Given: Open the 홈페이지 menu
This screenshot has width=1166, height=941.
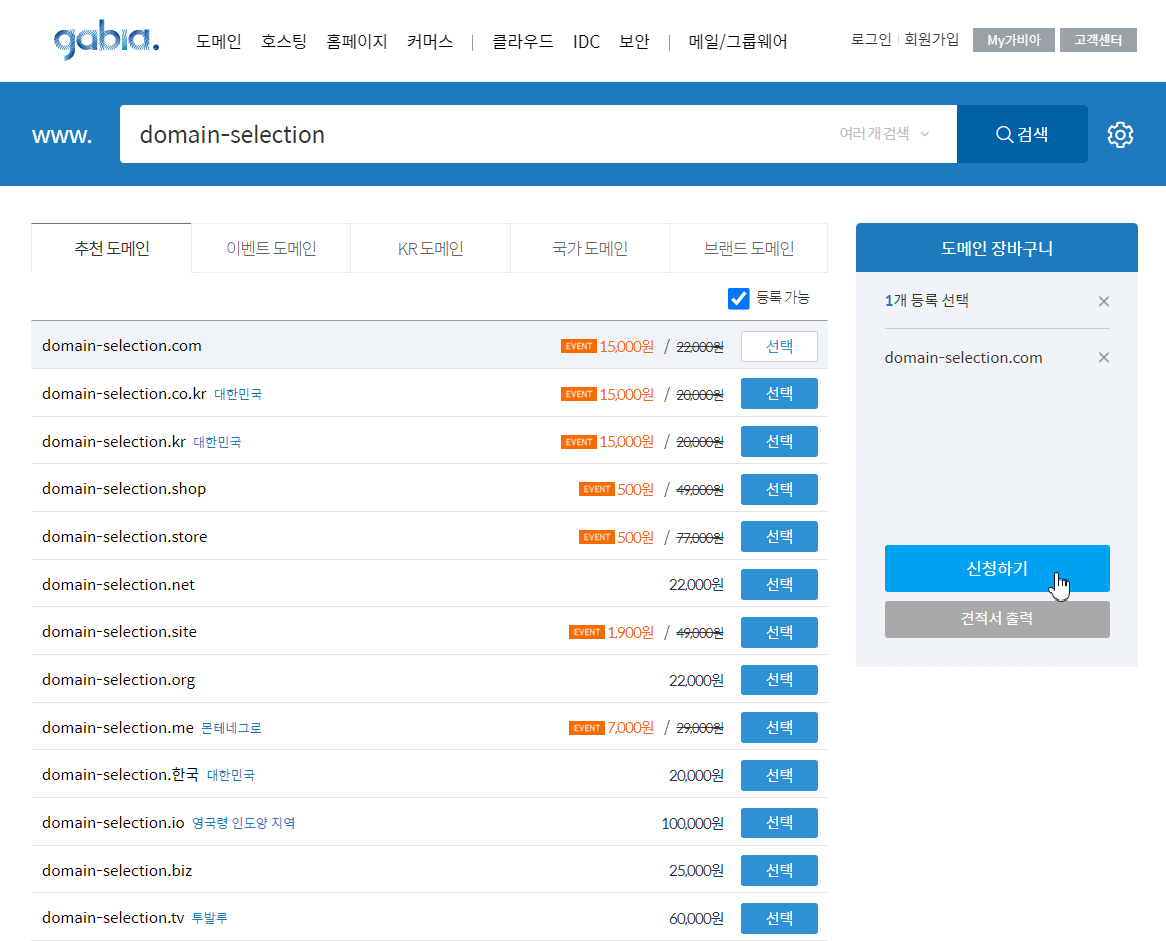Looking at the screenshot, I should pos(357,42).
